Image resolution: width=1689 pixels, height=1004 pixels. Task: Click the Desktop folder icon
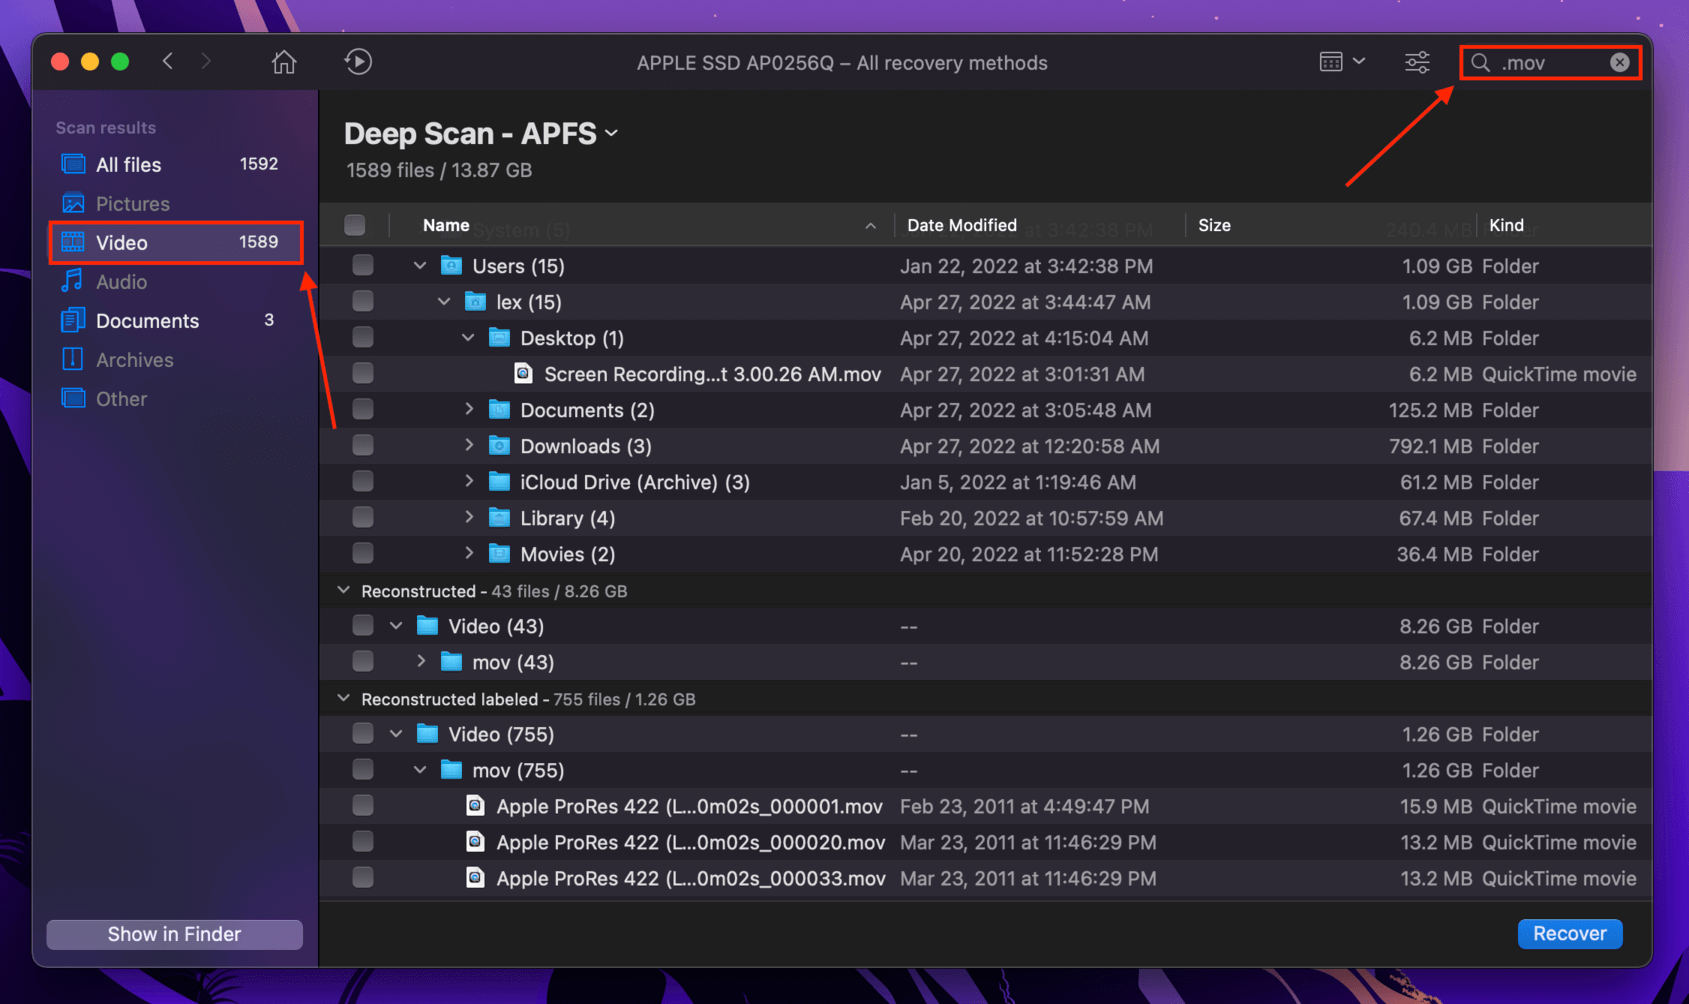point(499,337)
